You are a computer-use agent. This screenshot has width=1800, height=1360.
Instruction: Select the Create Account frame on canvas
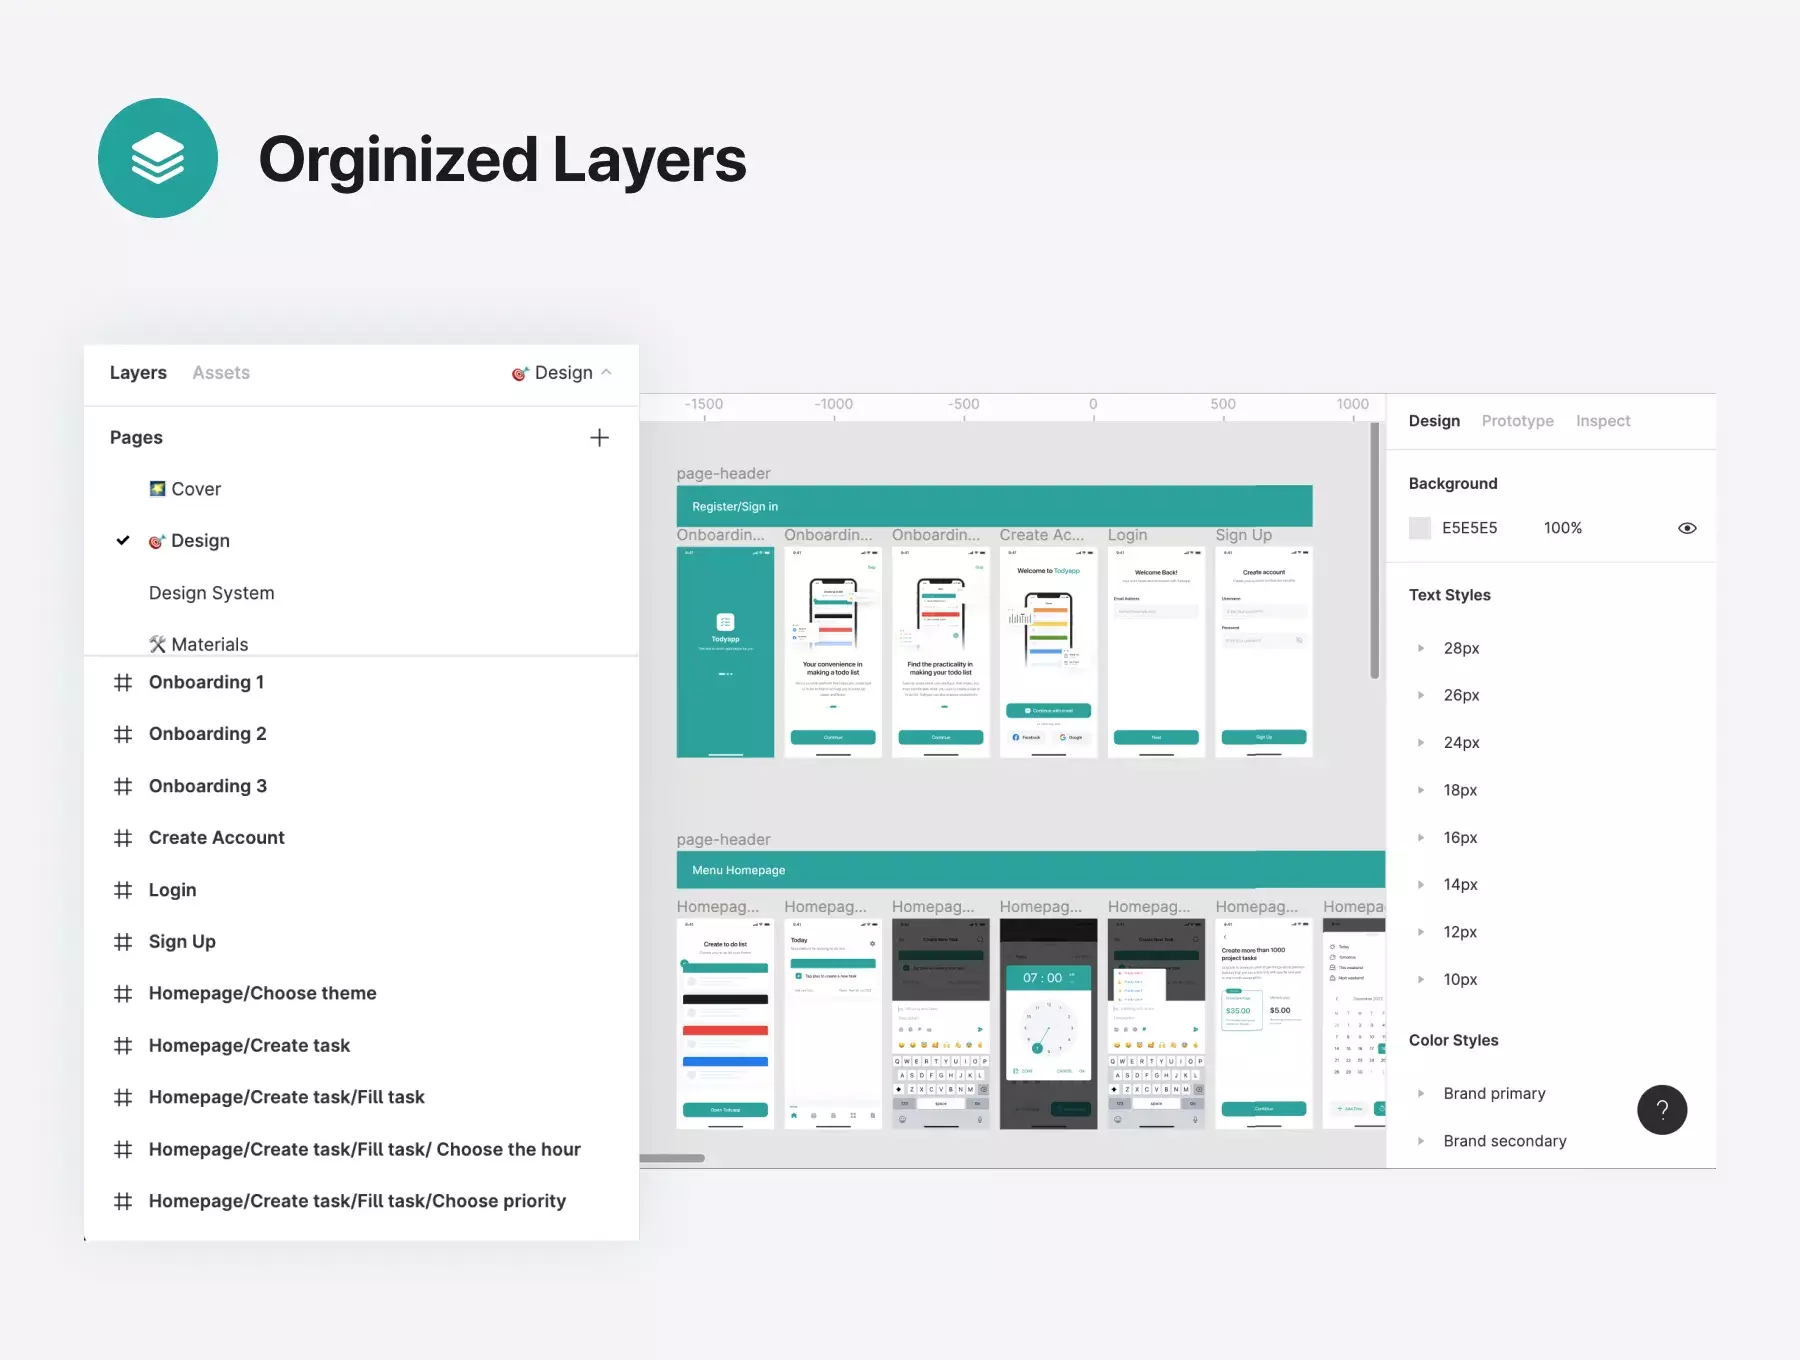pyautogui.click(x=1048, y=652)
